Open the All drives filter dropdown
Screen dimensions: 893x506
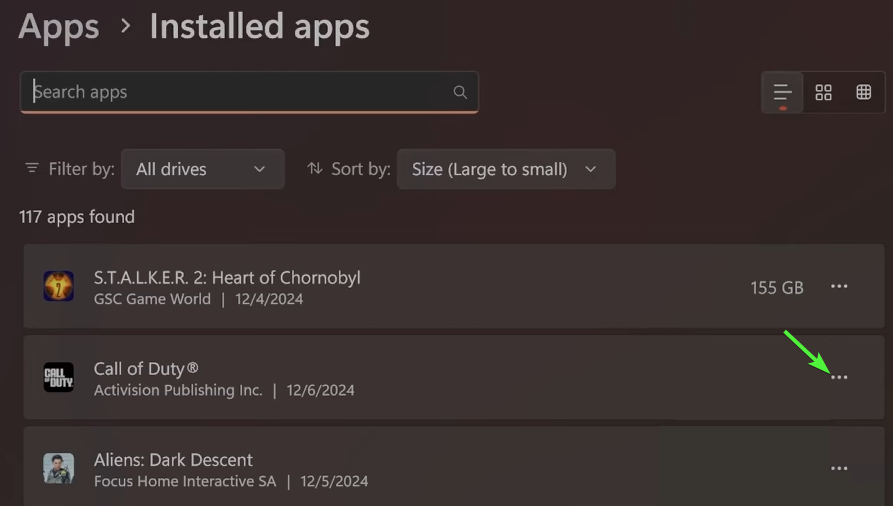tap(202, 169)
